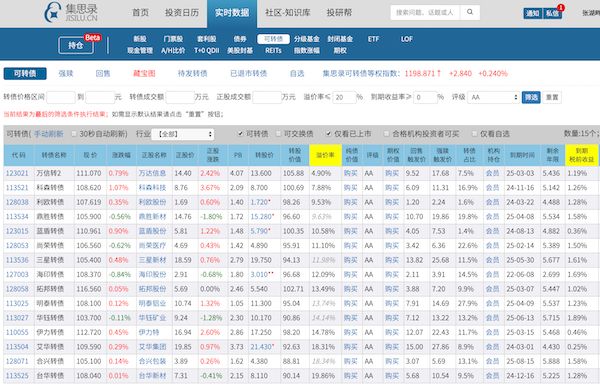Open T+0 QDII in the sub-navigation
600x388 pixels.
207,51
